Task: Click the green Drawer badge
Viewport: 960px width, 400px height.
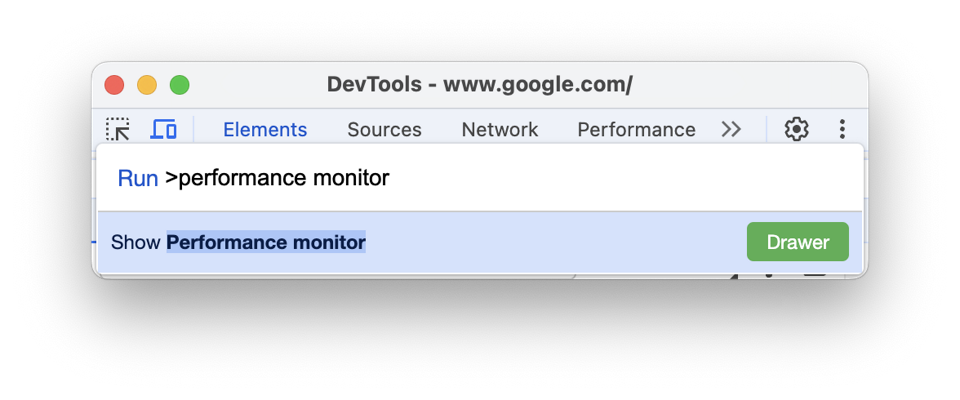Action: click(797, 242)
